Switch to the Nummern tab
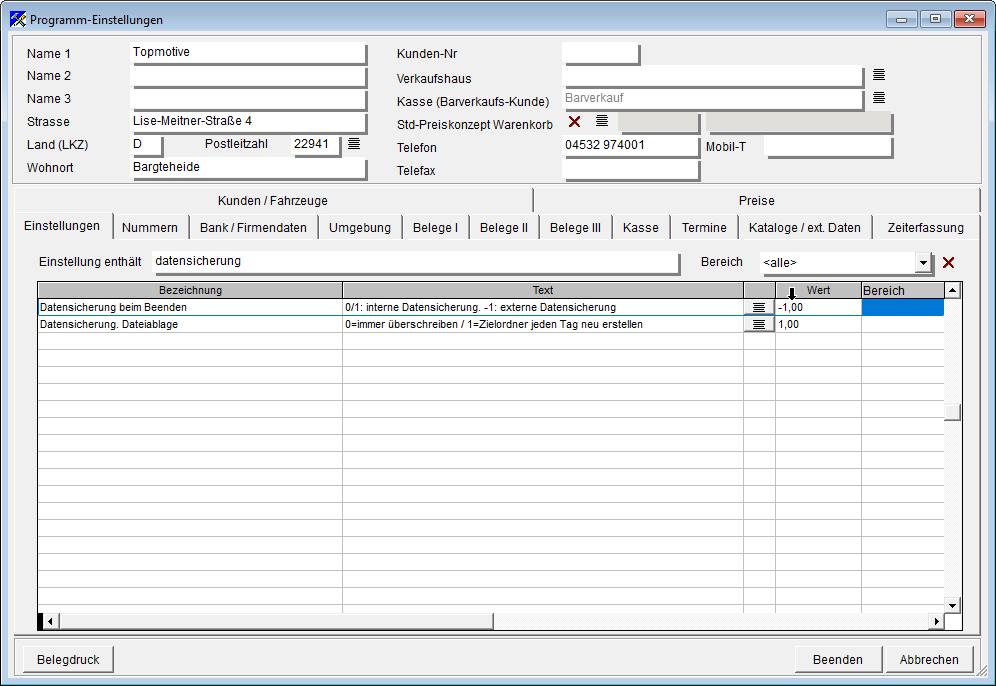The image size is (996, 686). [x=150, y=227]
